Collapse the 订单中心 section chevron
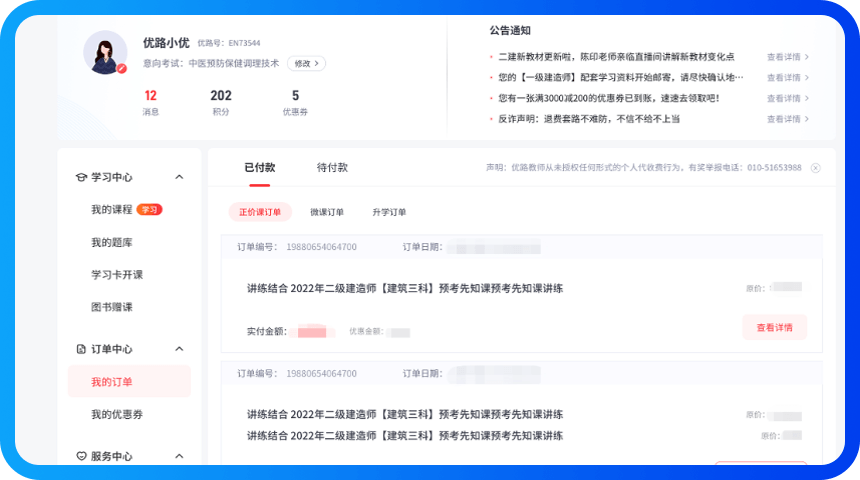The width and height of the screenshot is (860, 480). (179, 349)
